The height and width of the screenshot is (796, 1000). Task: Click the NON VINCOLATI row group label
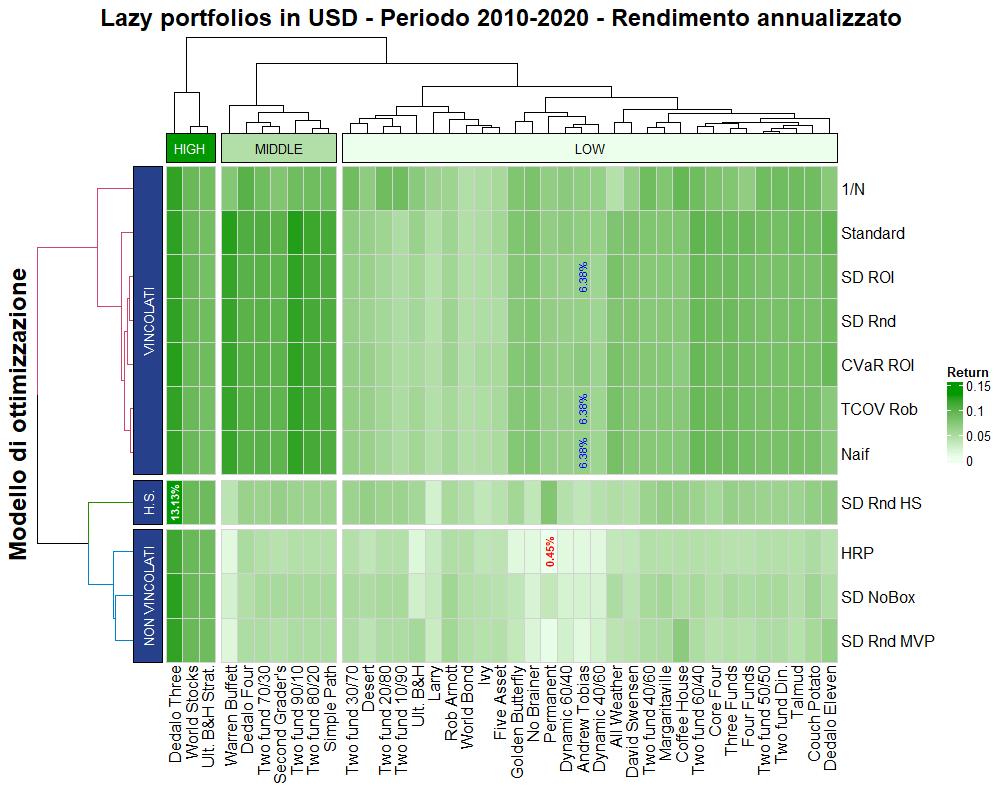[148, 596]
